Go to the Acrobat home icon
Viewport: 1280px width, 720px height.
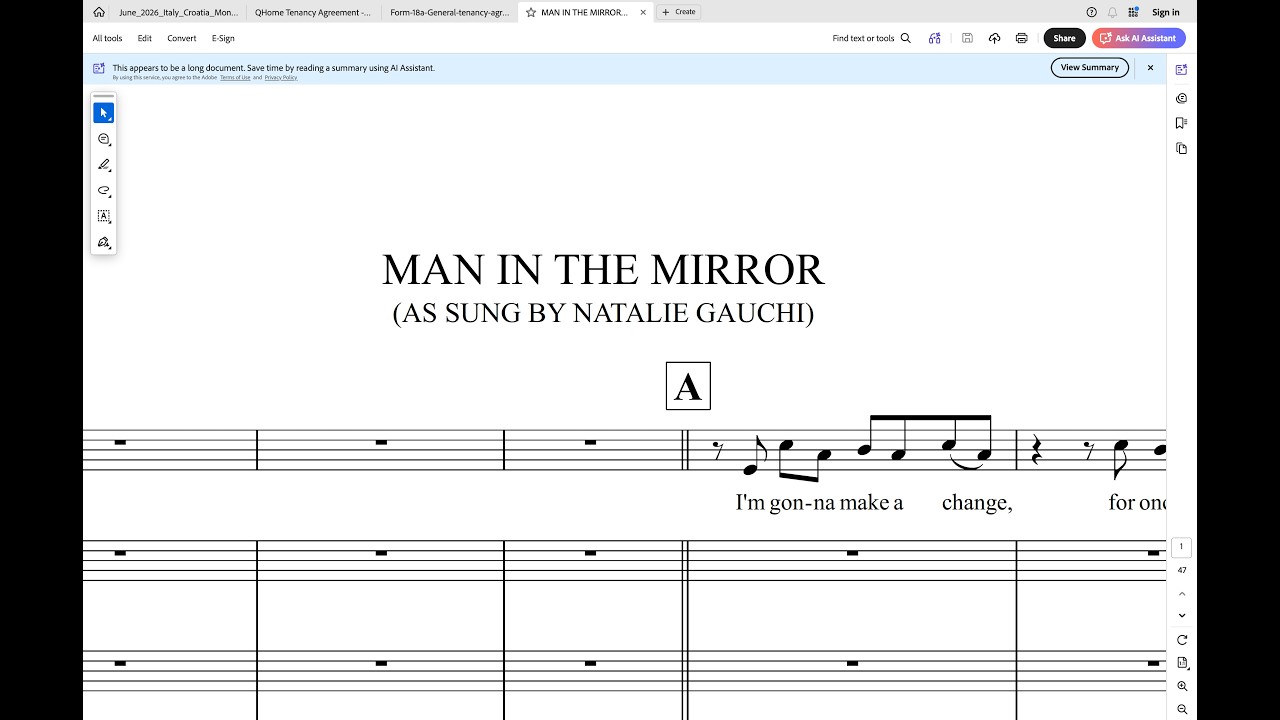(x=99, y=12)
